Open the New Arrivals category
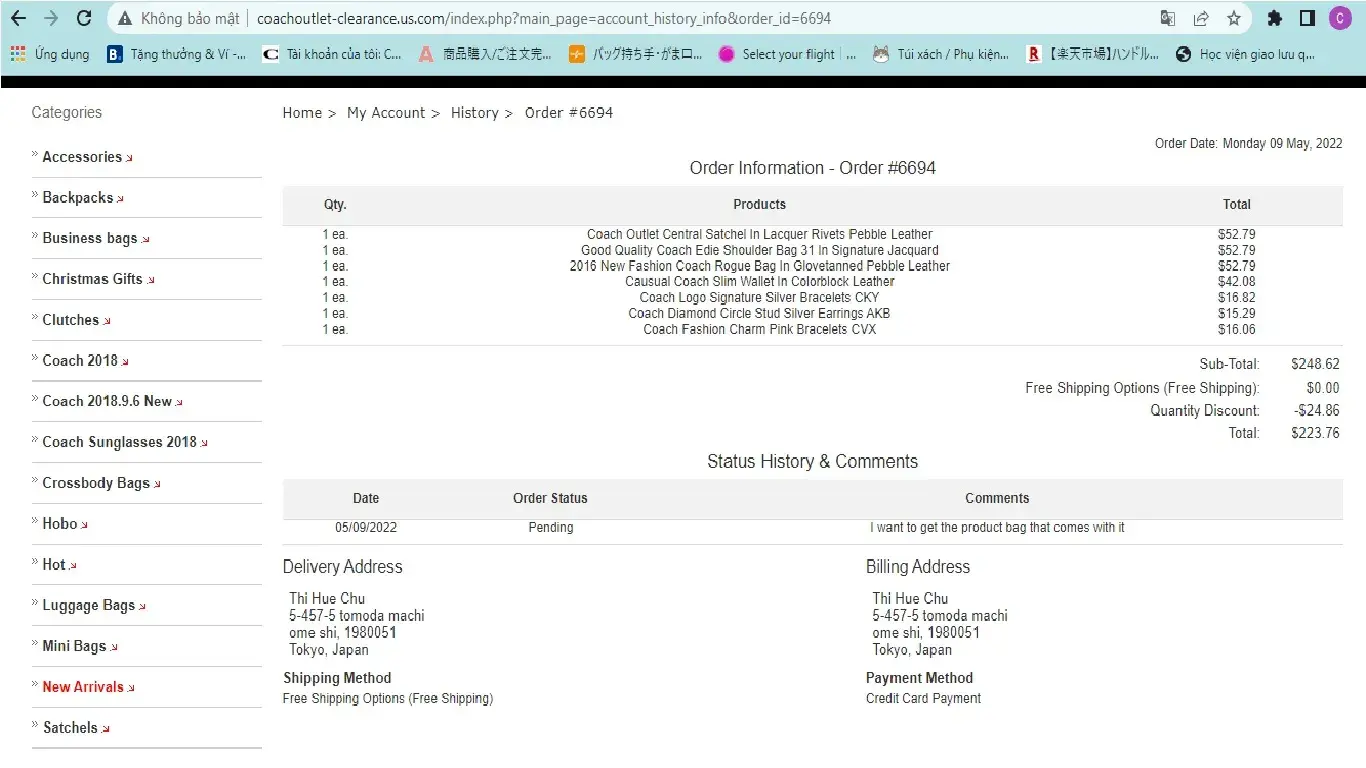 (x=83, y=687)
